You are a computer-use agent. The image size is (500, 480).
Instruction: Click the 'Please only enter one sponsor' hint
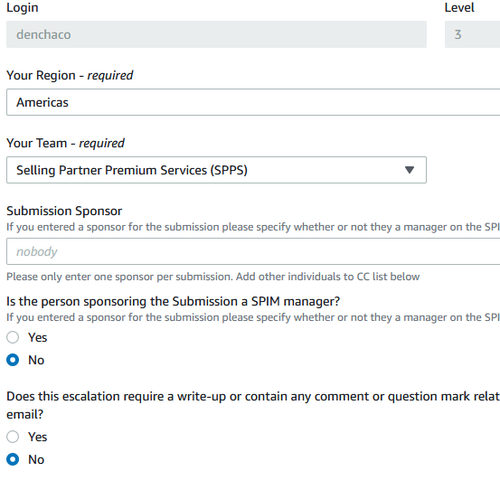(213, 277)
